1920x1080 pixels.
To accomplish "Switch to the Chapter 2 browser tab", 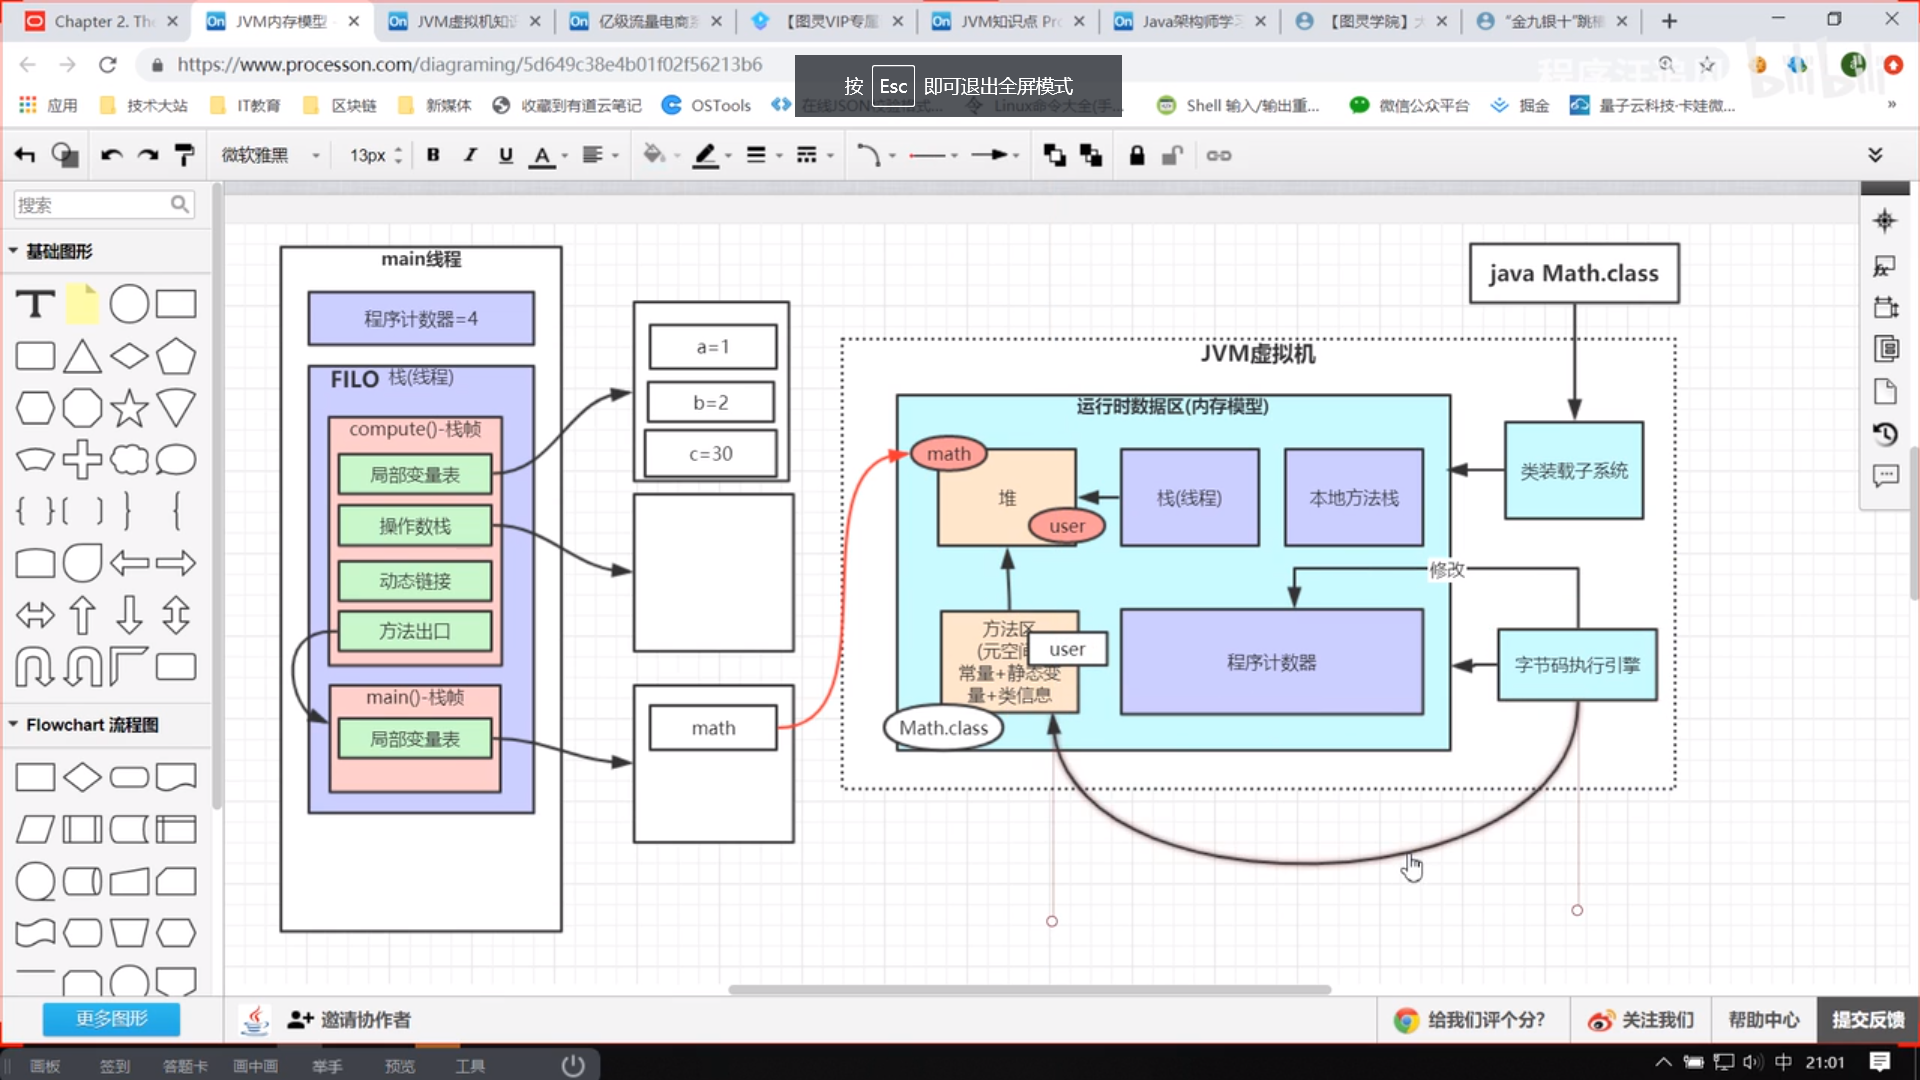I will coord(102,21).
